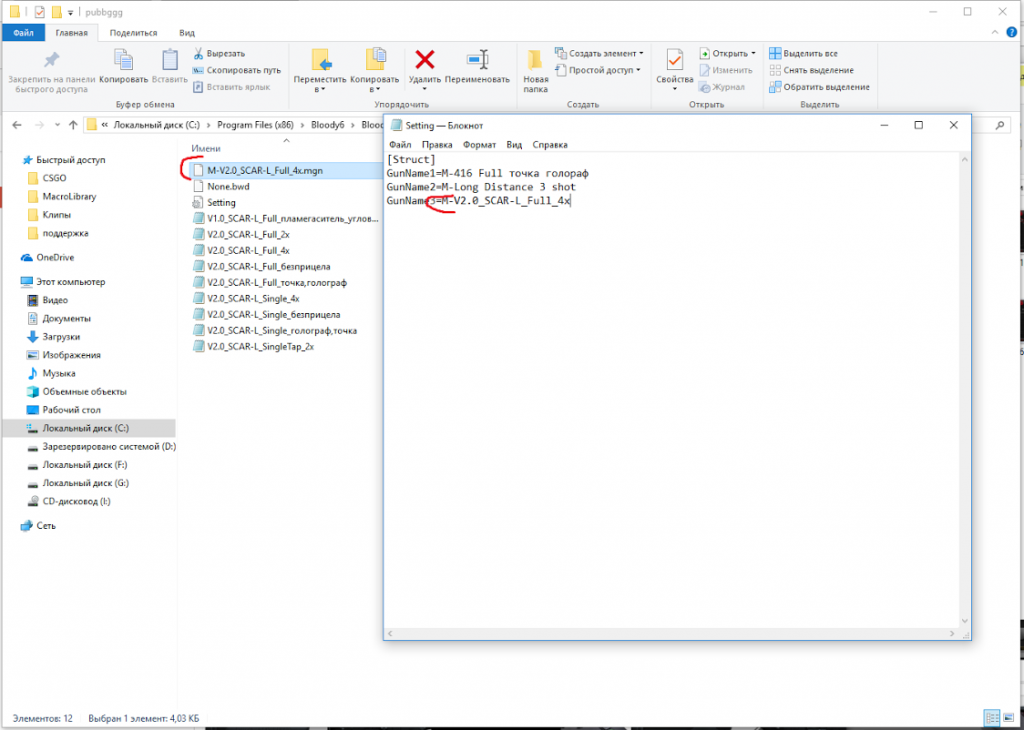Image resolution: width=1024 pixels, height=730 pixels.
Task: Click Pin to Quick Access (Закрепить) icon
Action: [x=50, y=61]
